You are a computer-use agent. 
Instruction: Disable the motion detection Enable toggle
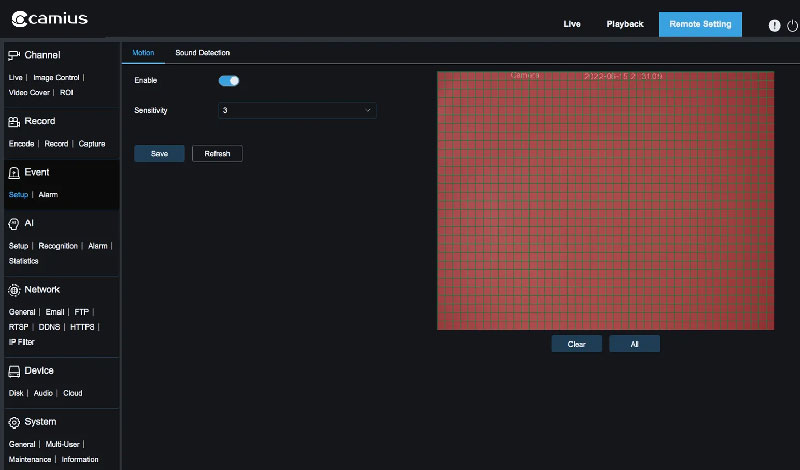coord(229,80)
